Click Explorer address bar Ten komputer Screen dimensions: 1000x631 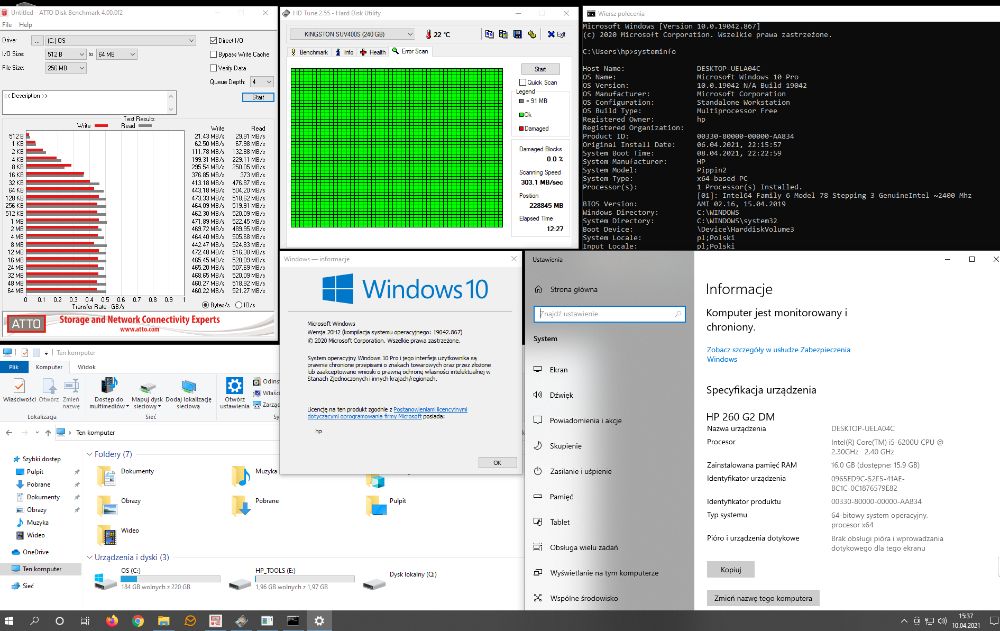click(96, 433)
